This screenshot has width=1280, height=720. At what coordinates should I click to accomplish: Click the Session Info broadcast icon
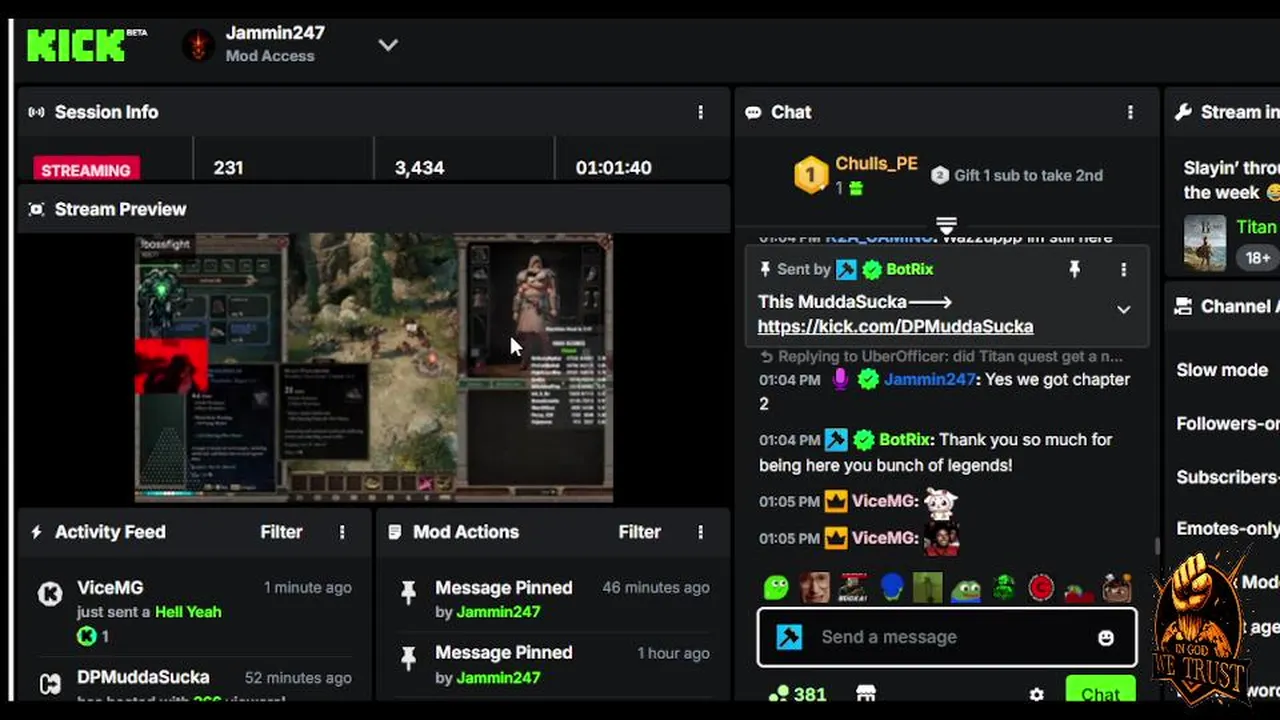click(x=37, y=112)
